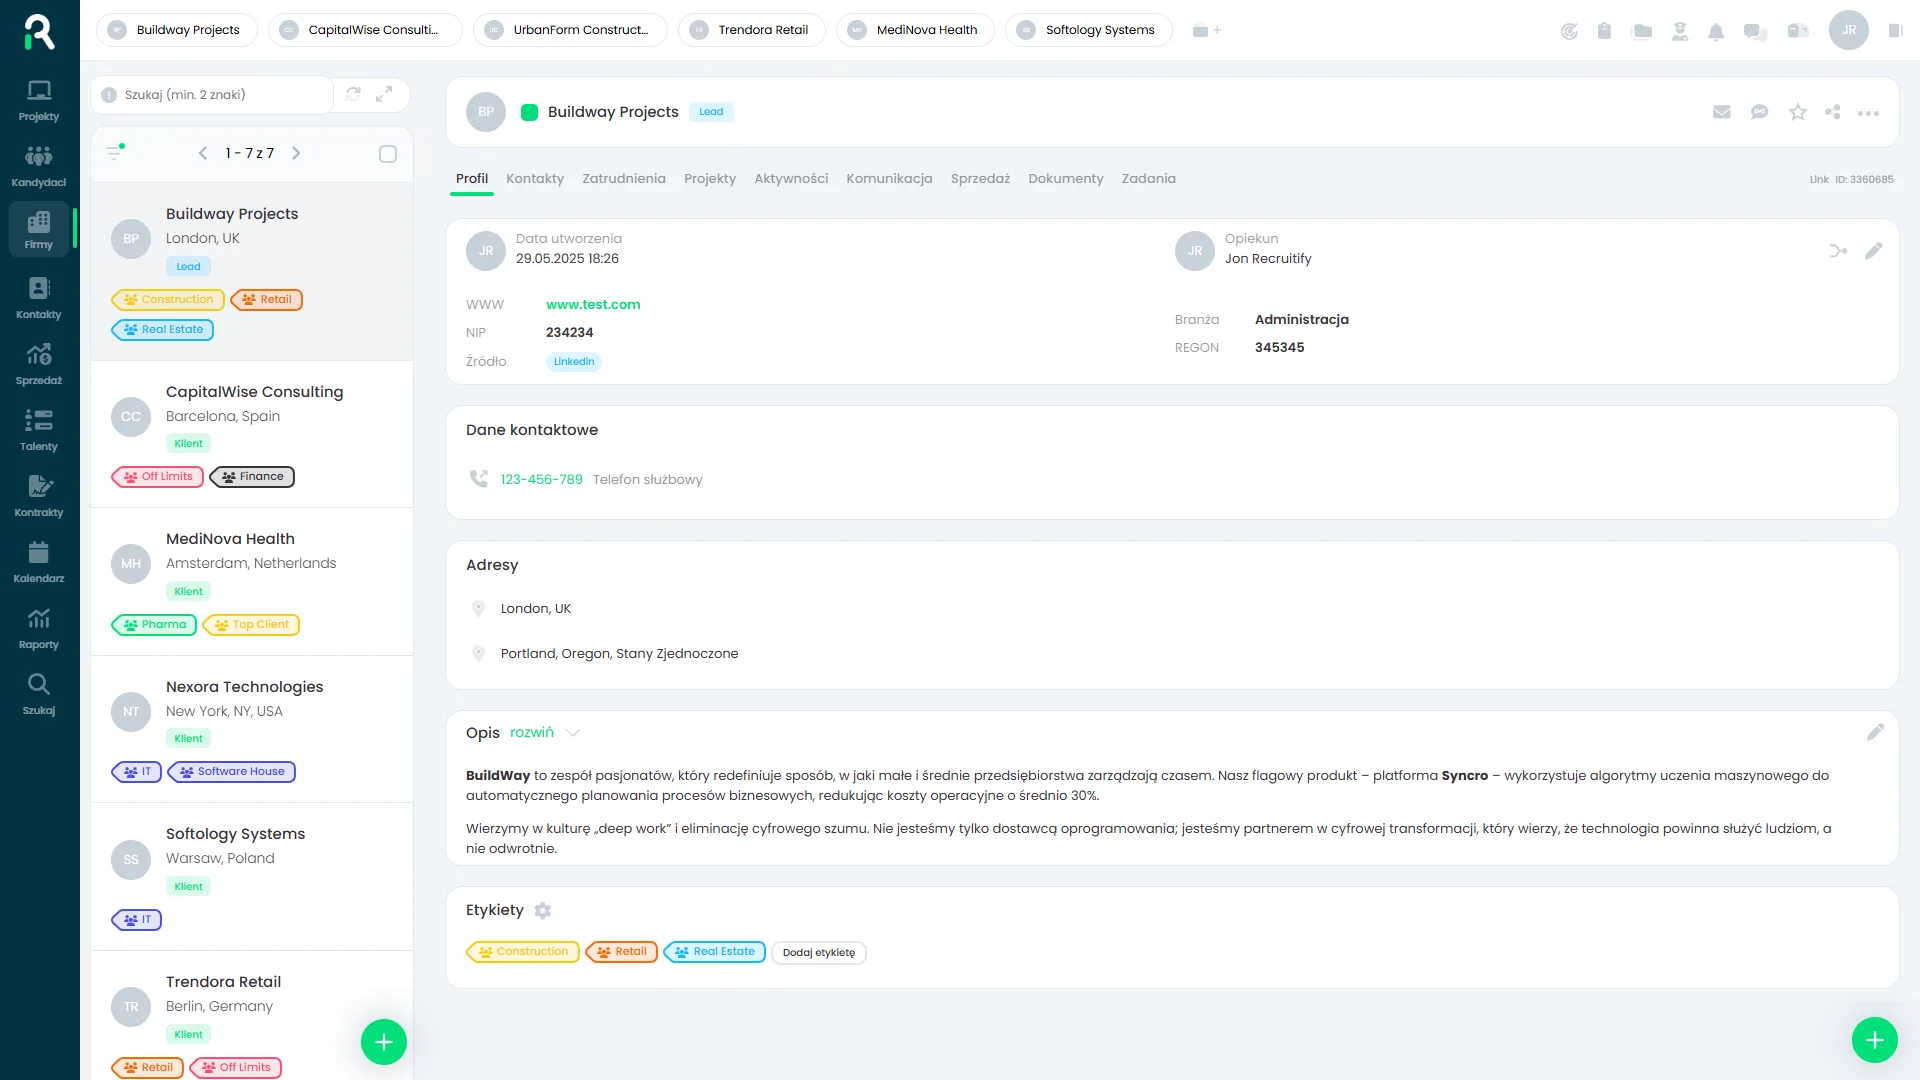1920x1080 pixels.
Task: Click the Dodaj etykietę button
Action: click(819, 952)
